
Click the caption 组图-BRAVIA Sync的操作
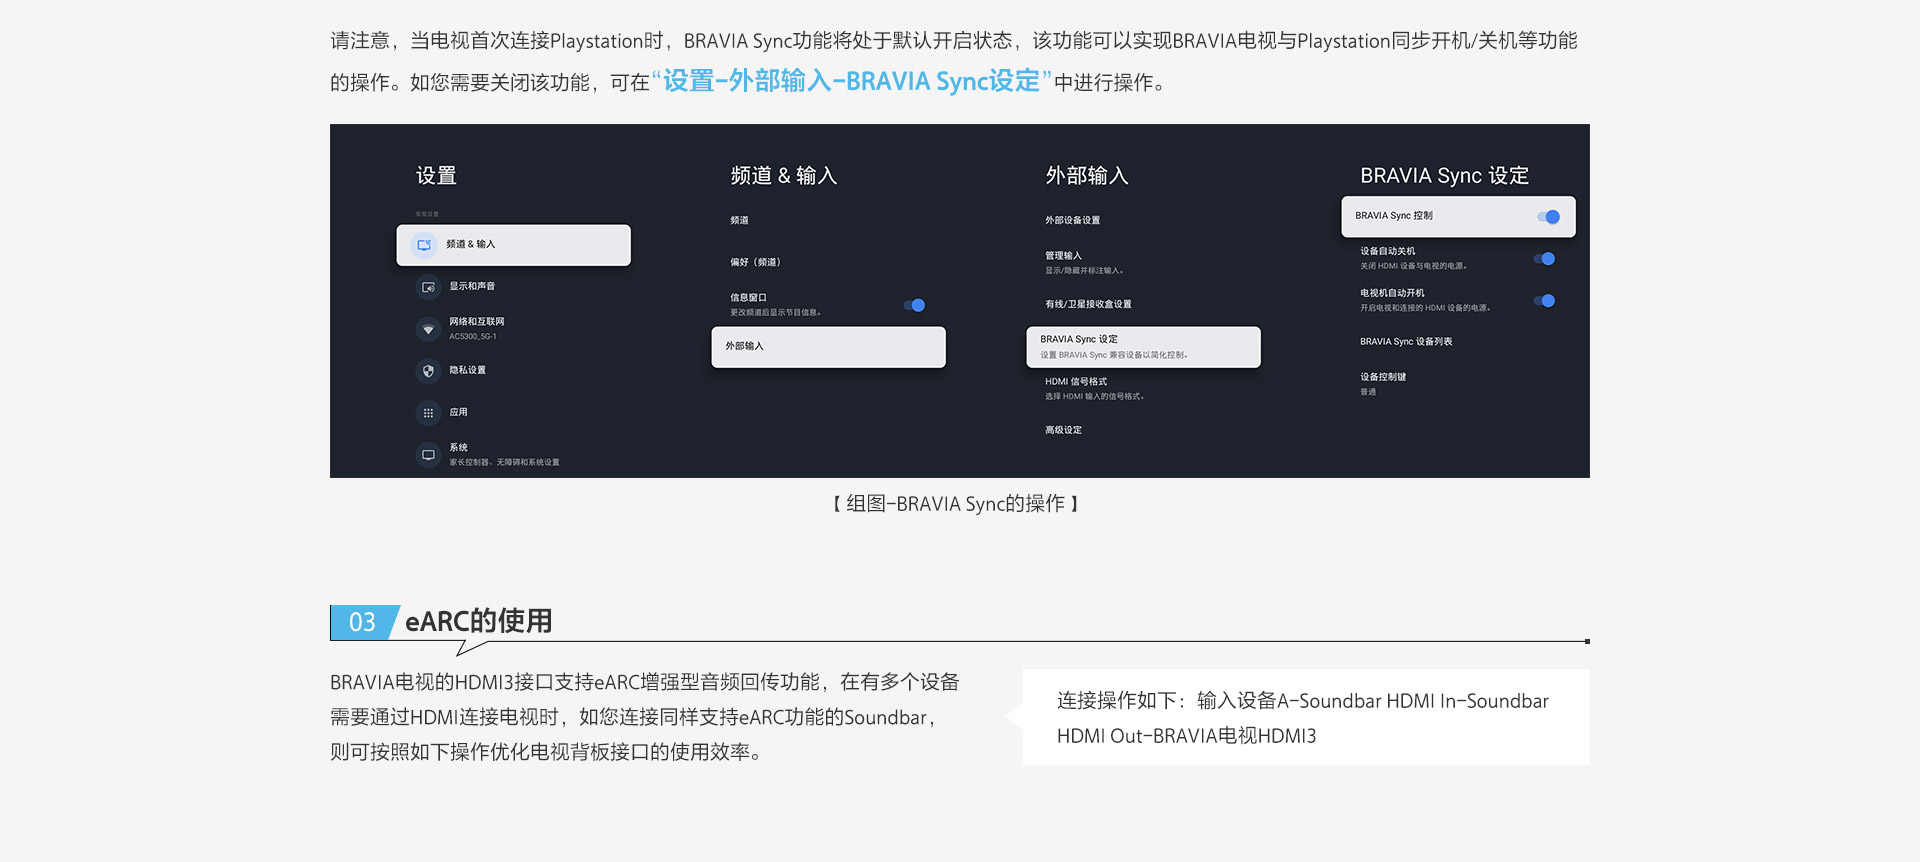956,505
